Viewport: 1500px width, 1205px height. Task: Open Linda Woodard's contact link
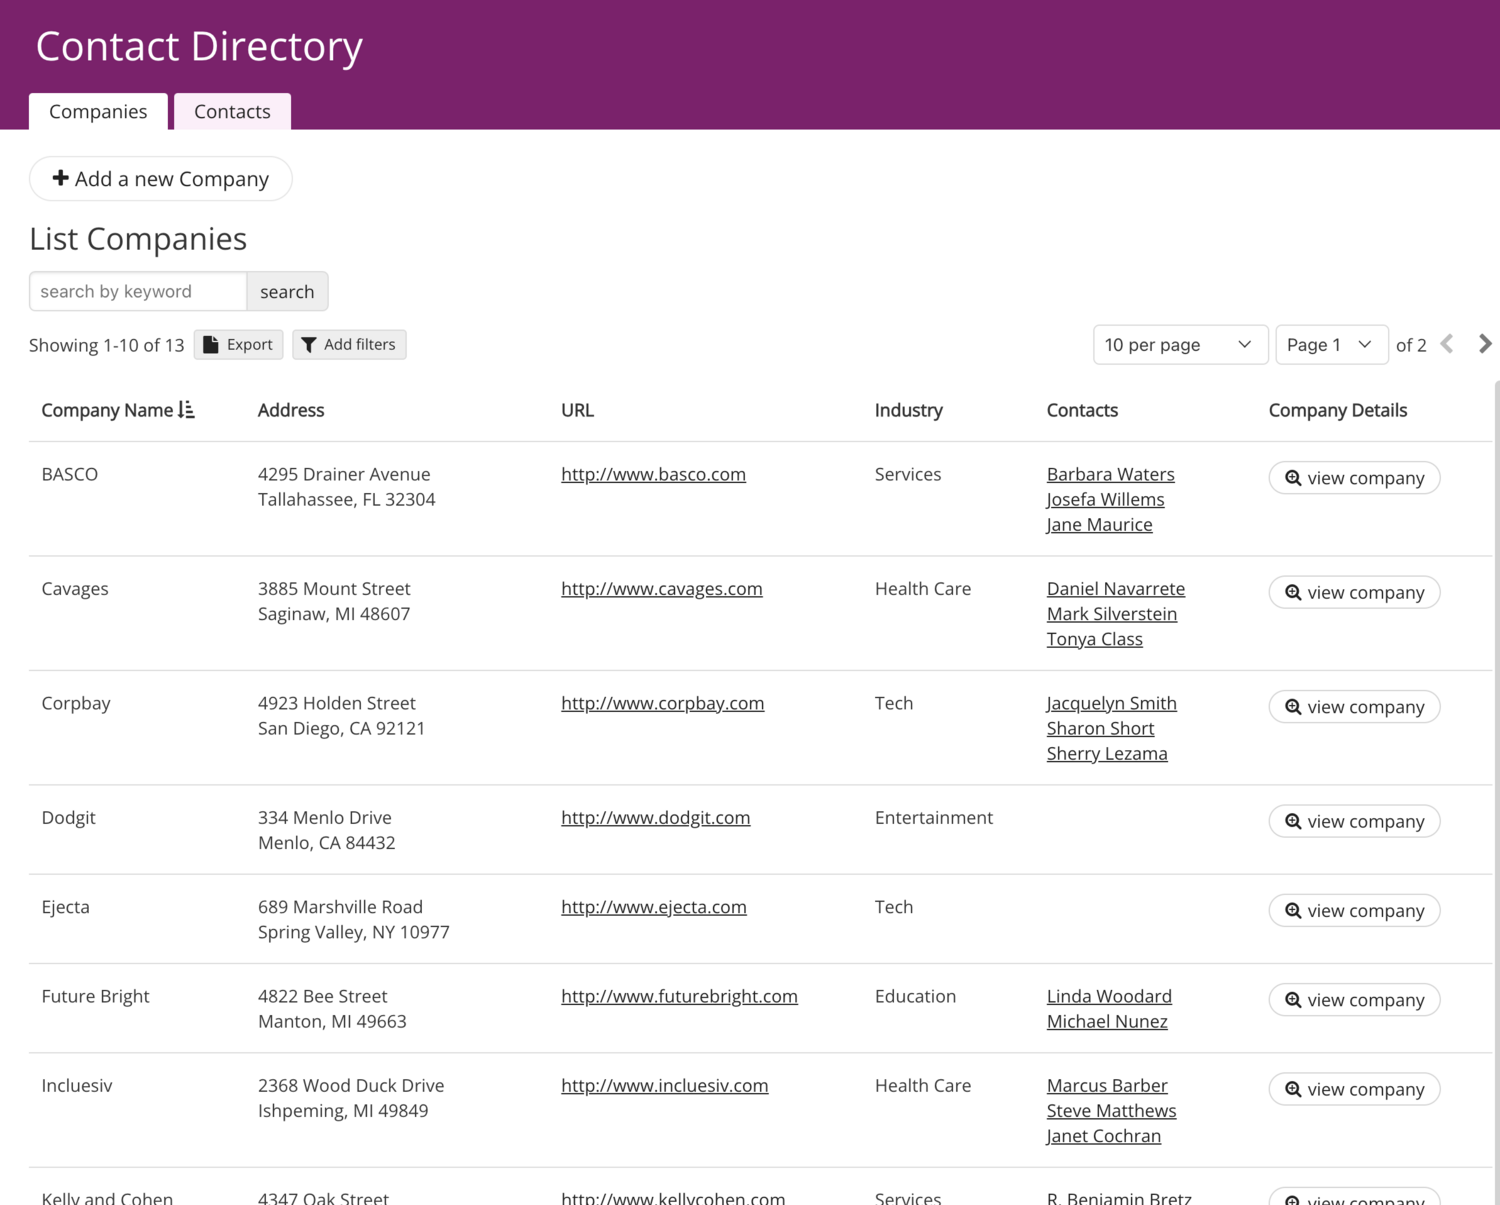(1109, 996)
